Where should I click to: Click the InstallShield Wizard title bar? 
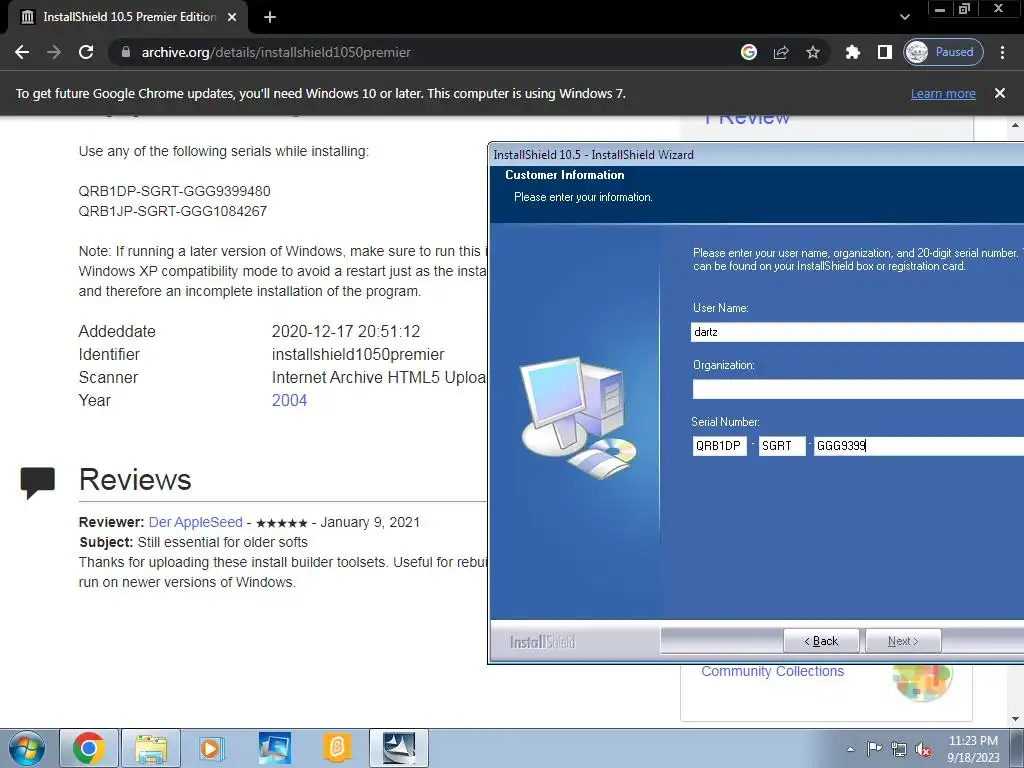[x=756, y=155]
